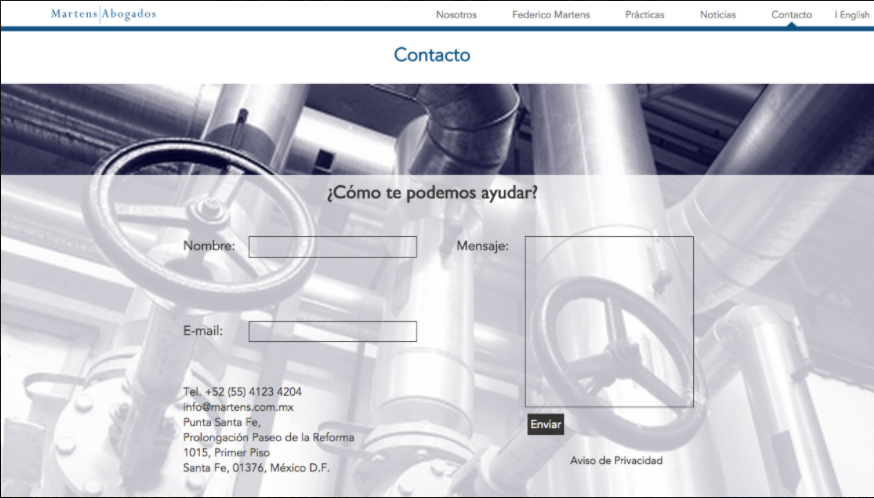Open the Aviso de Privacidad link
874x498 pixels.
click(x=616, y=461)
